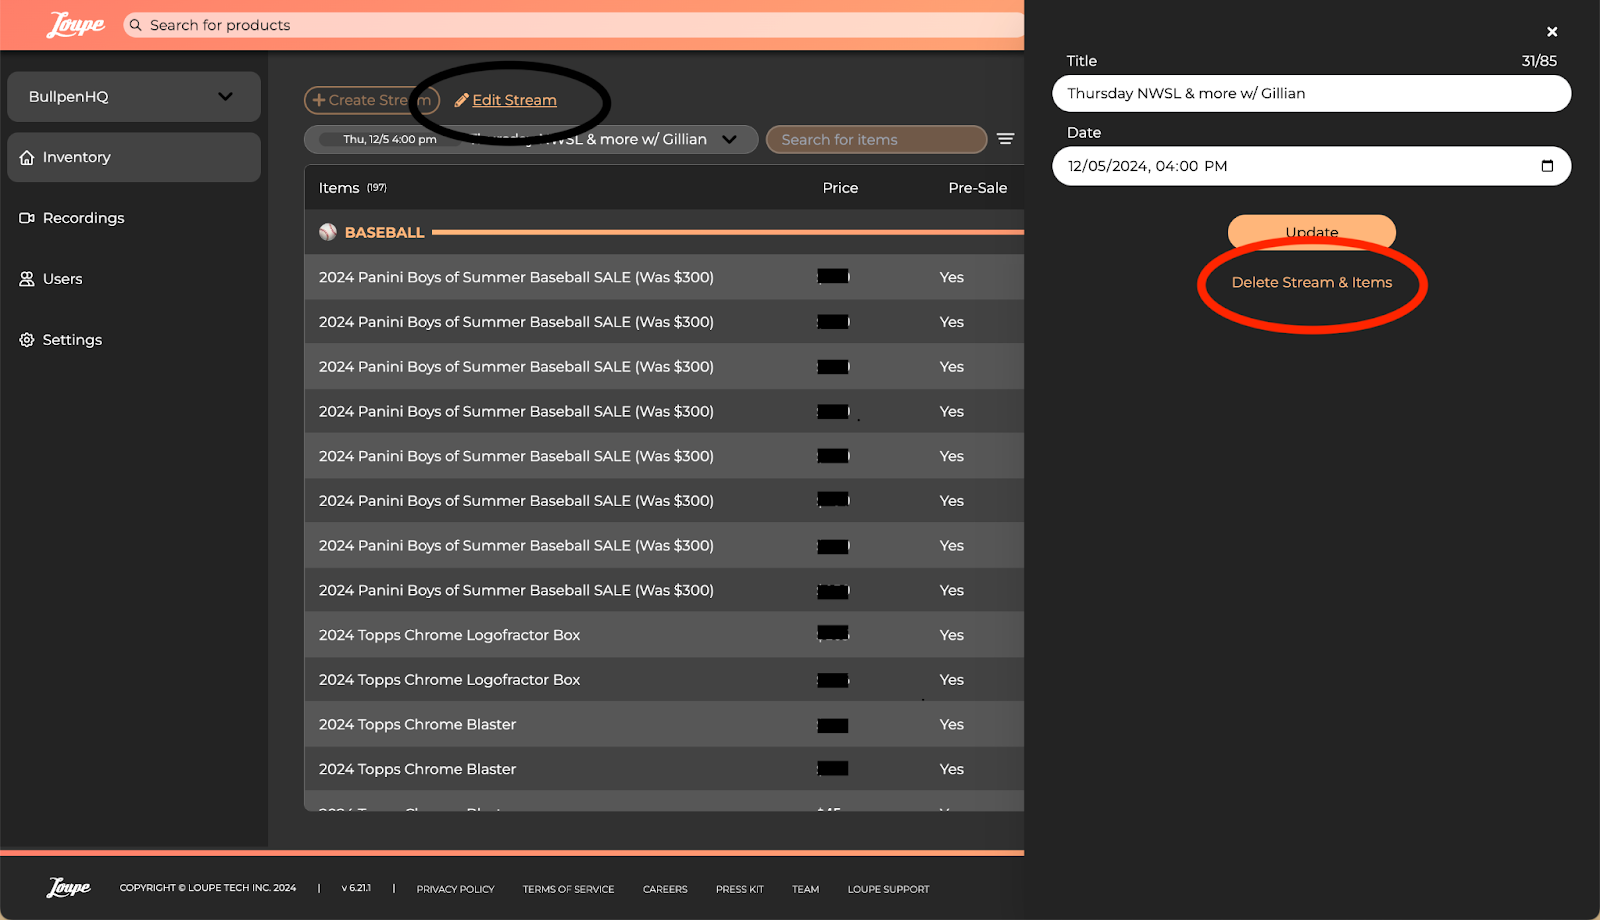Open the Users section
Viewport: 1600px width, 920px height.
(62, 279)
